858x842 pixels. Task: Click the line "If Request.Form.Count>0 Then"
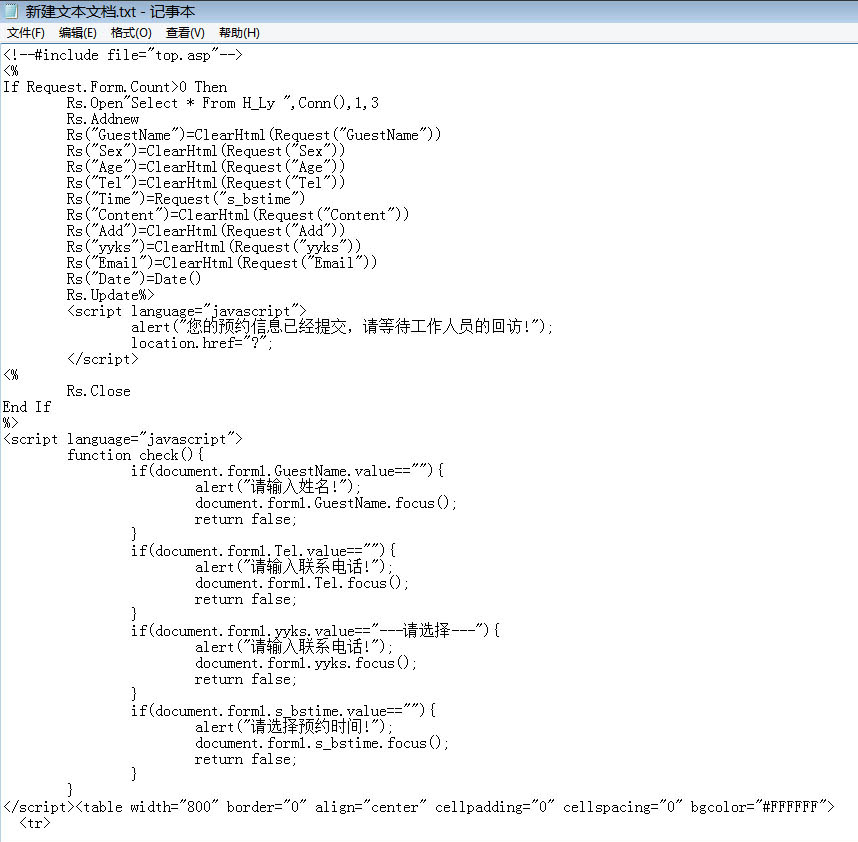click(115, 87)
